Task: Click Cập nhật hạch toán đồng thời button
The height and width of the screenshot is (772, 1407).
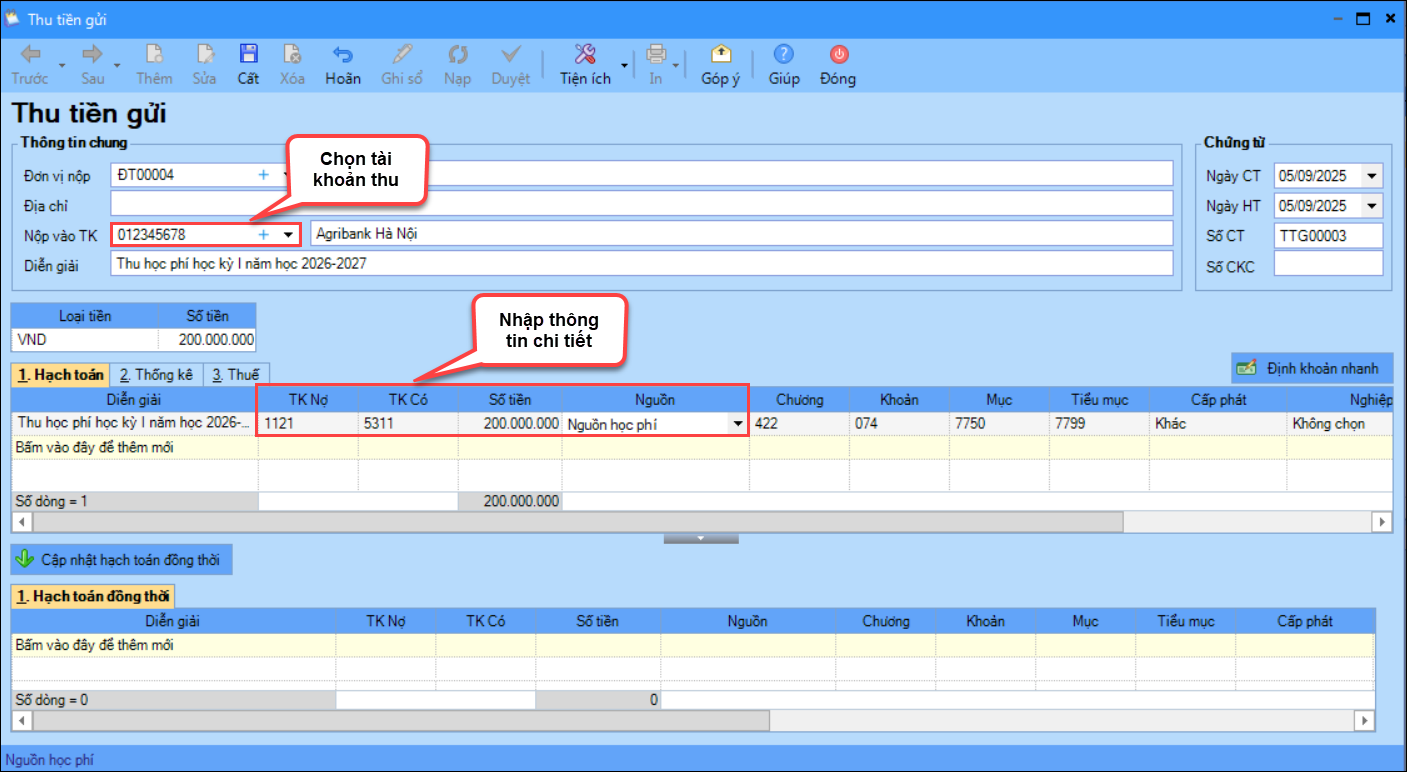Action: tap(121, 560)
